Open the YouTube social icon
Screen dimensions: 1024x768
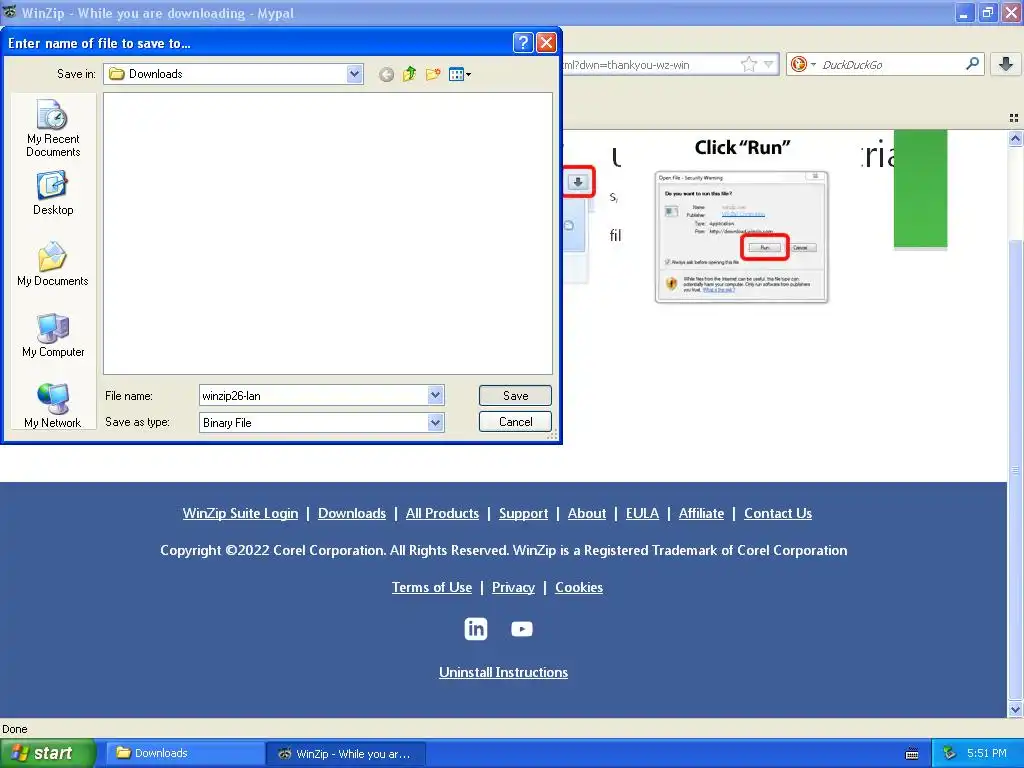[x=522, y=629]
